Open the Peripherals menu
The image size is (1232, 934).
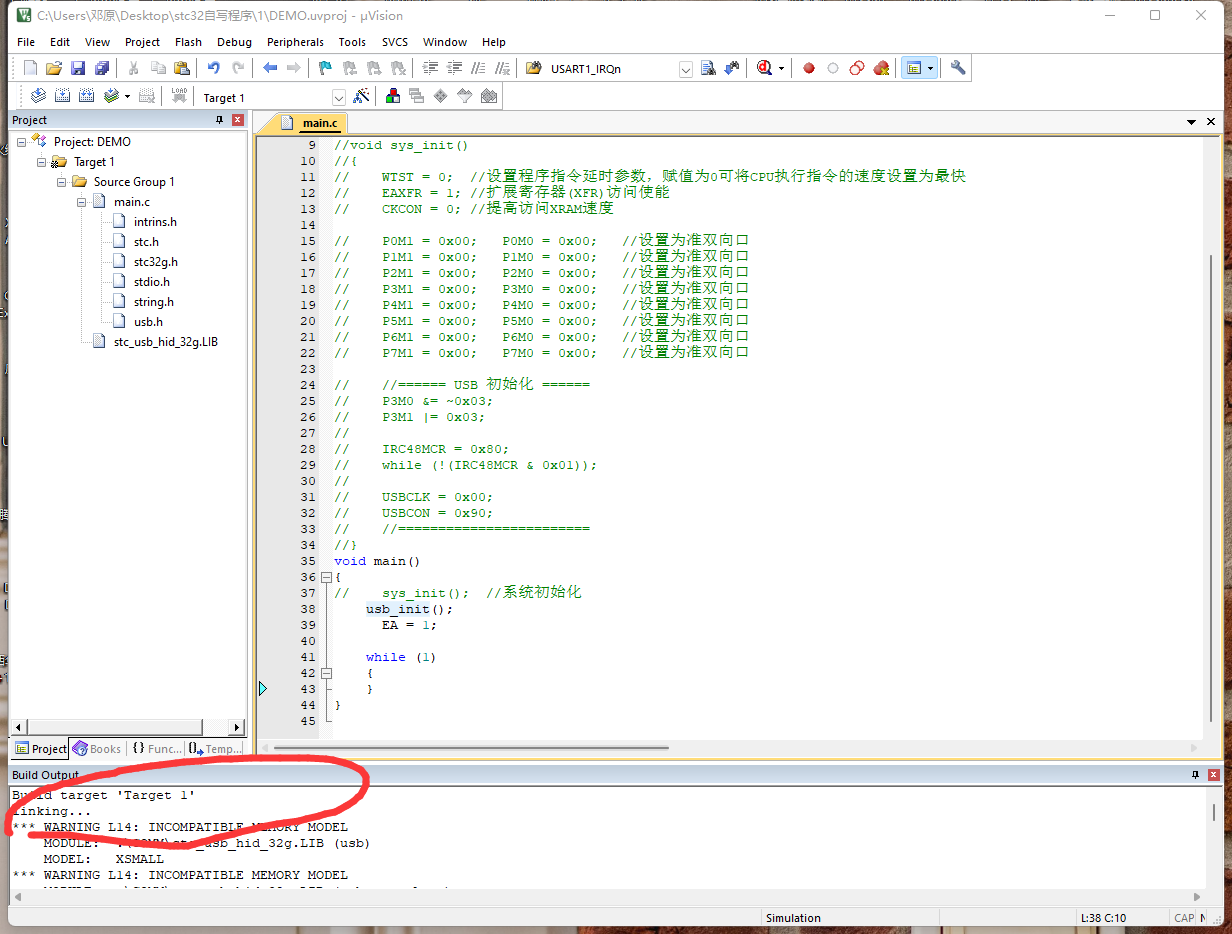[295, 42]
